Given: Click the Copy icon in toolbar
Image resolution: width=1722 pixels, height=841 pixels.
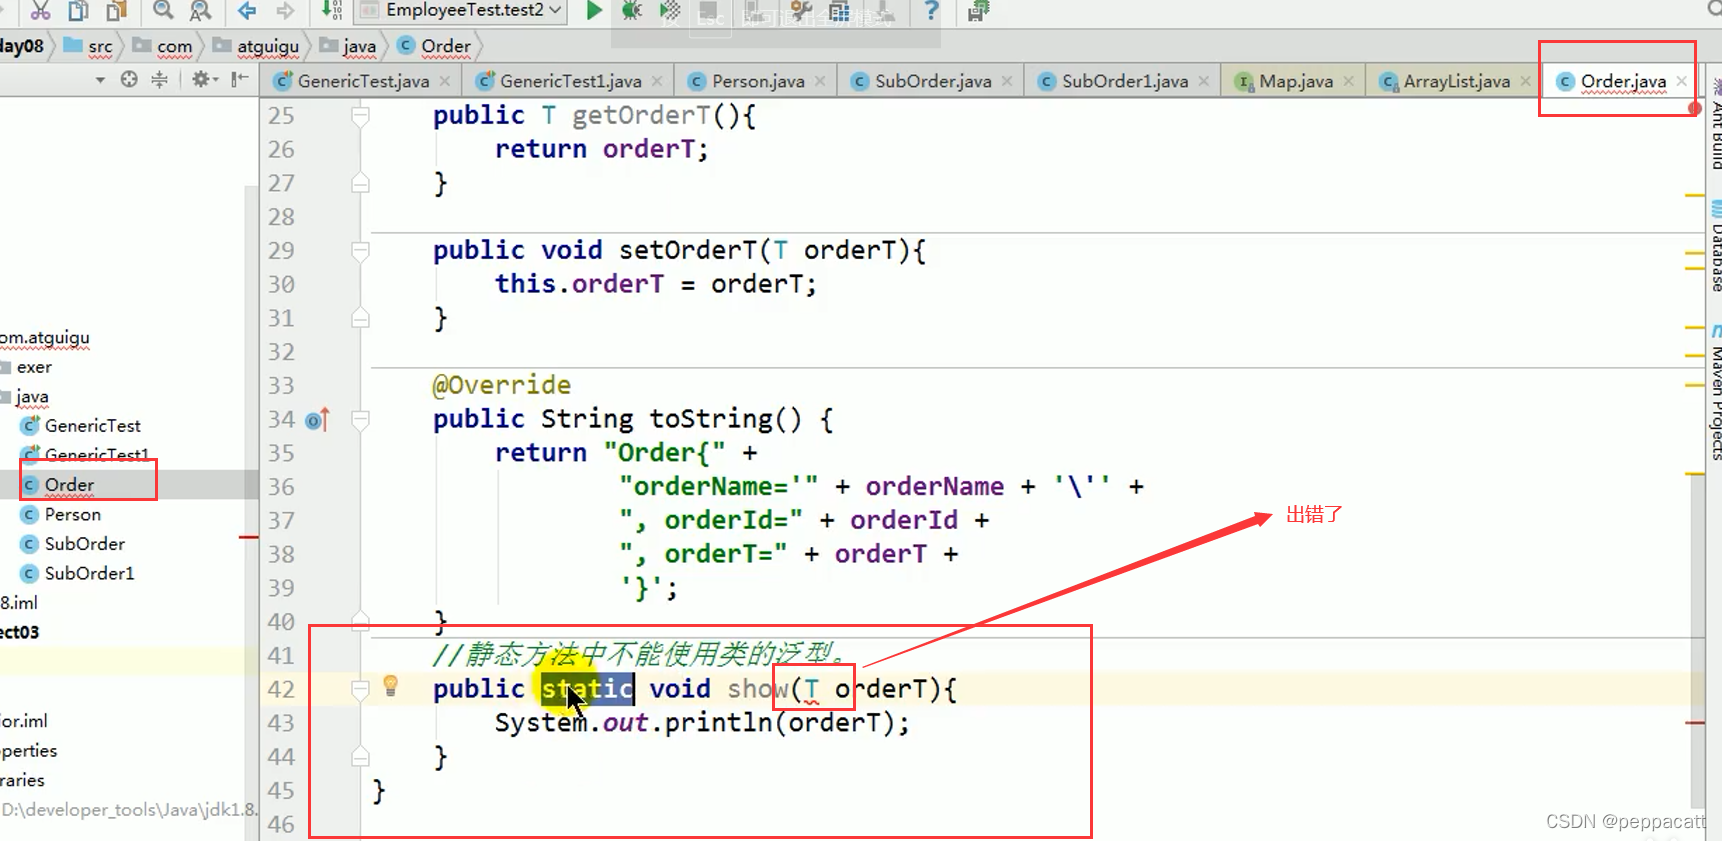Looking at the screenshot, I should click(78, 10).
